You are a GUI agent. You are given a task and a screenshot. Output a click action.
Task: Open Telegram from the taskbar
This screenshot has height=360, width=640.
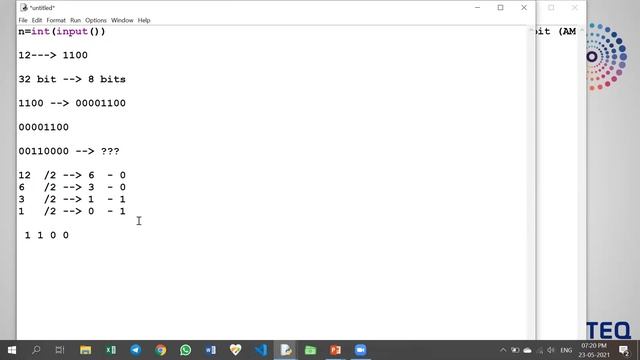(x=136, y=350)
